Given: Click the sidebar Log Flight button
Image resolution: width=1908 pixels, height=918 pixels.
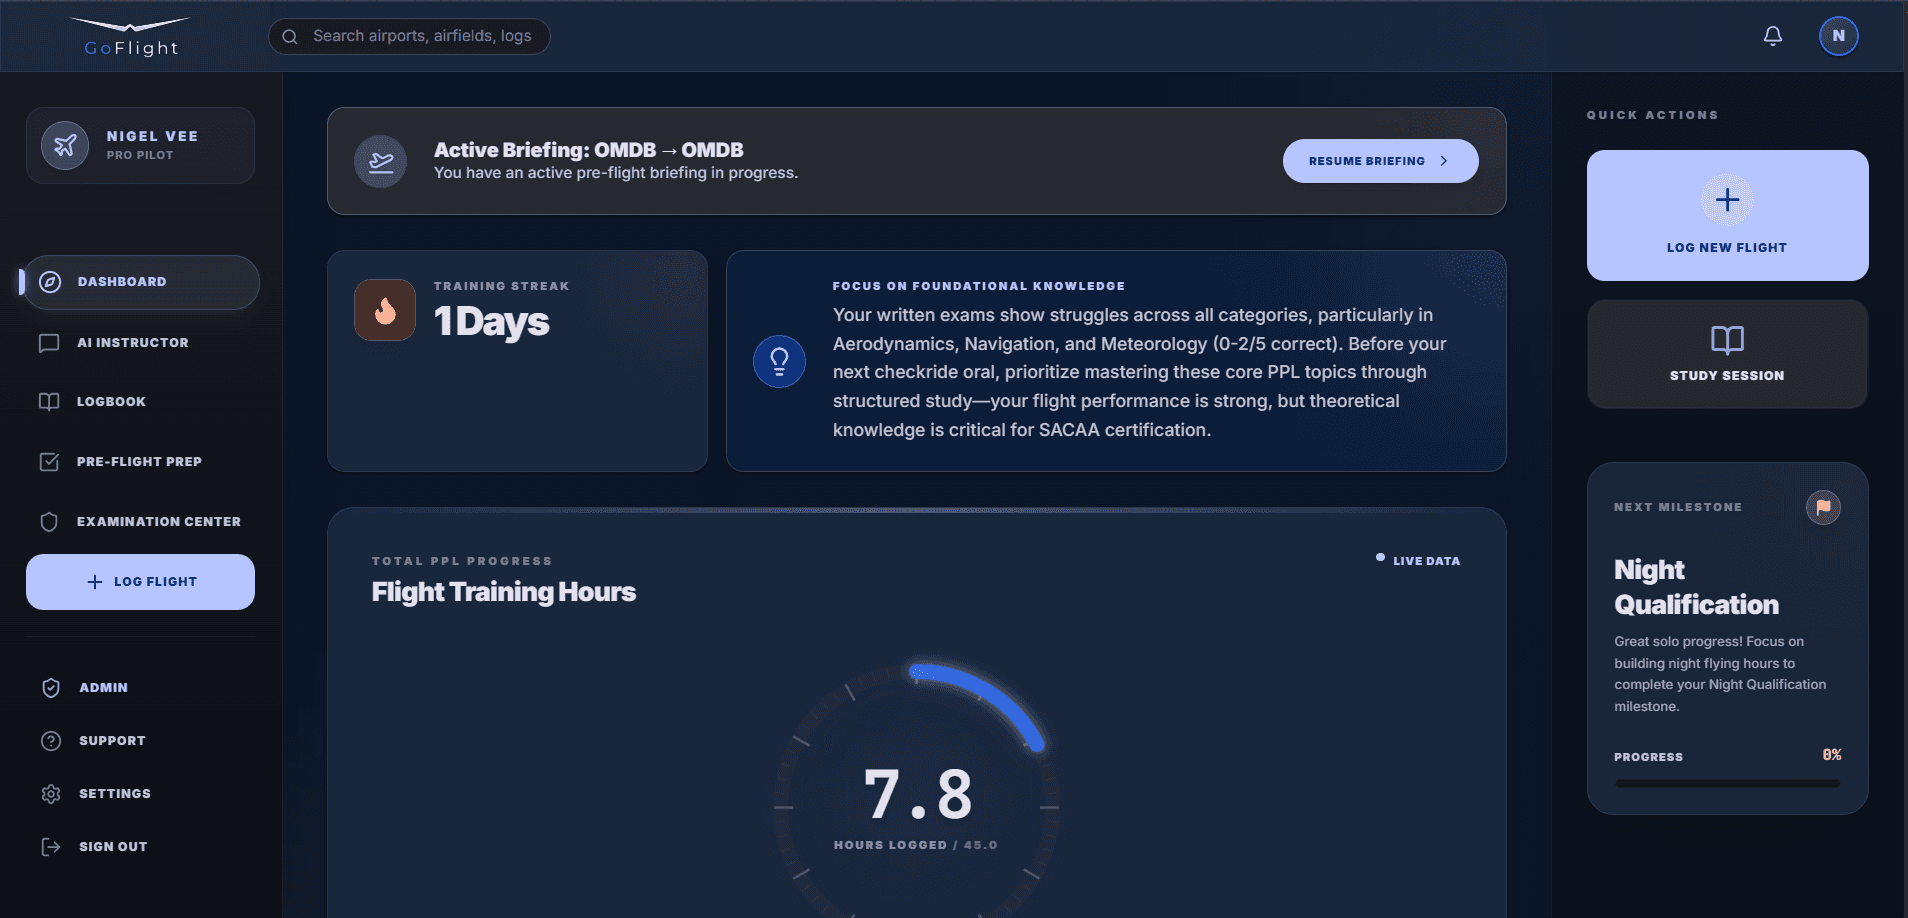Looking at the screenshot, I should [x=140, y=582].
